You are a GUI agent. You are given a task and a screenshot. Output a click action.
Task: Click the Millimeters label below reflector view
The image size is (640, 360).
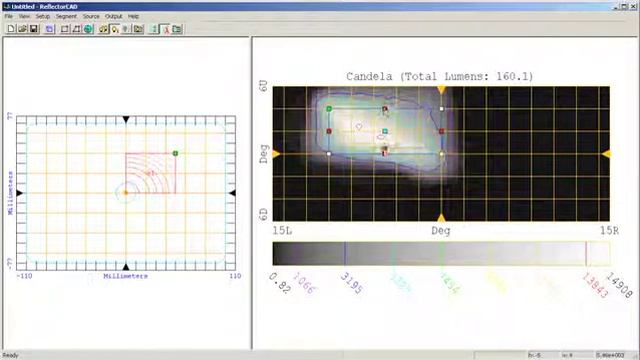pyautogui.click(x=125, y=276)
